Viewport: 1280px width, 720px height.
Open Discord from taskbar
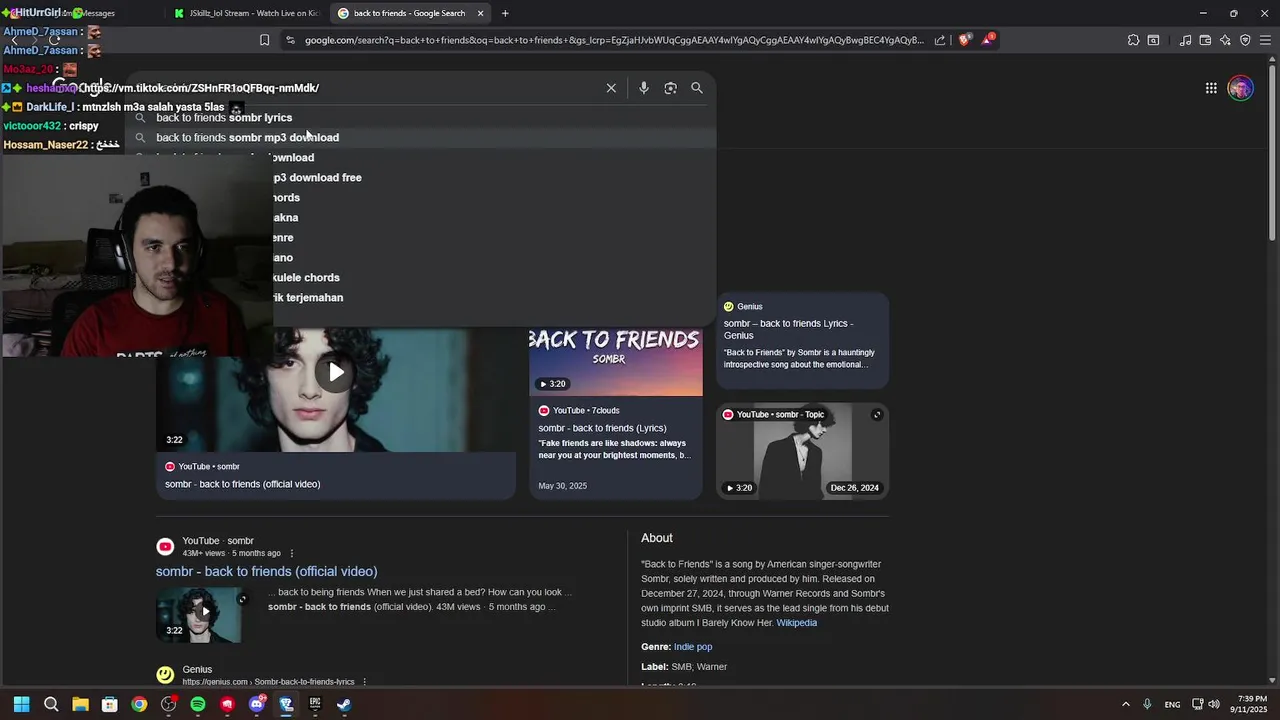tap(256, 704)
